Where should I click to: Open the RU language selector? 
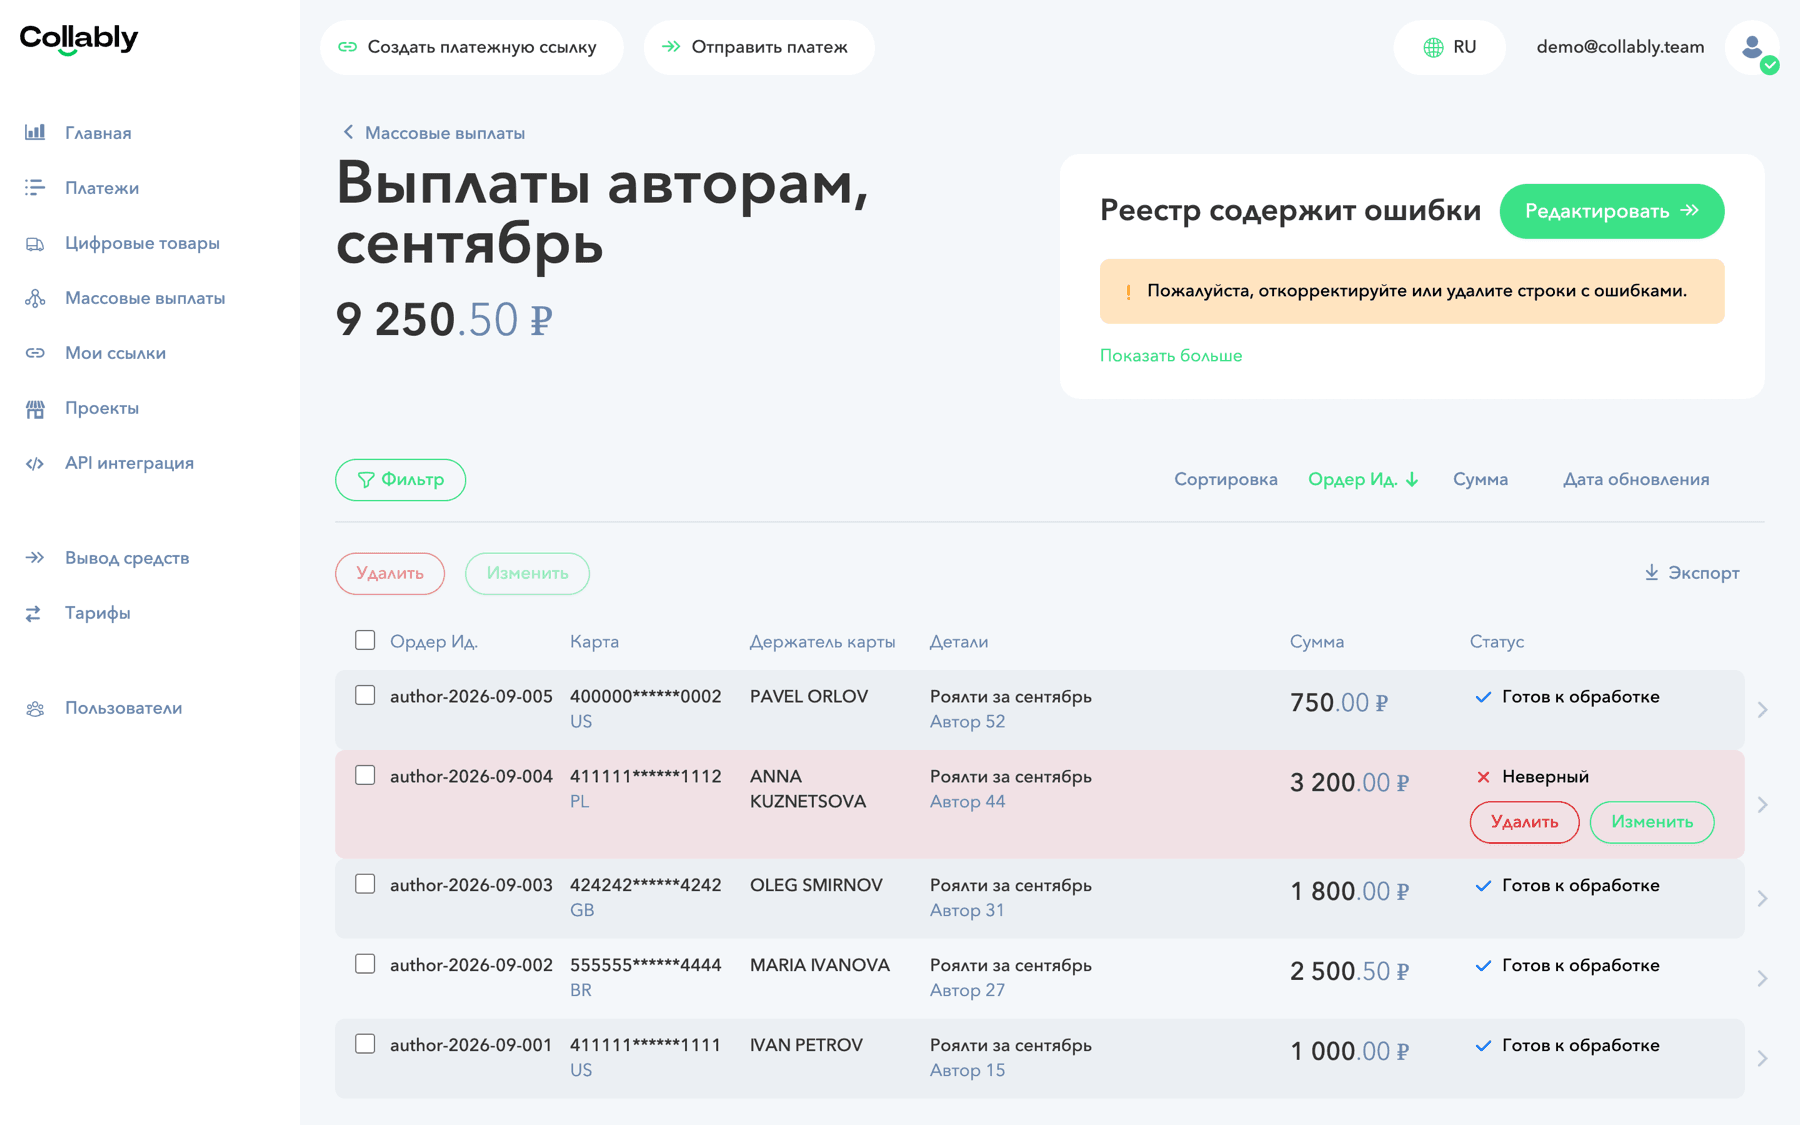click(x=1449, y=47)
